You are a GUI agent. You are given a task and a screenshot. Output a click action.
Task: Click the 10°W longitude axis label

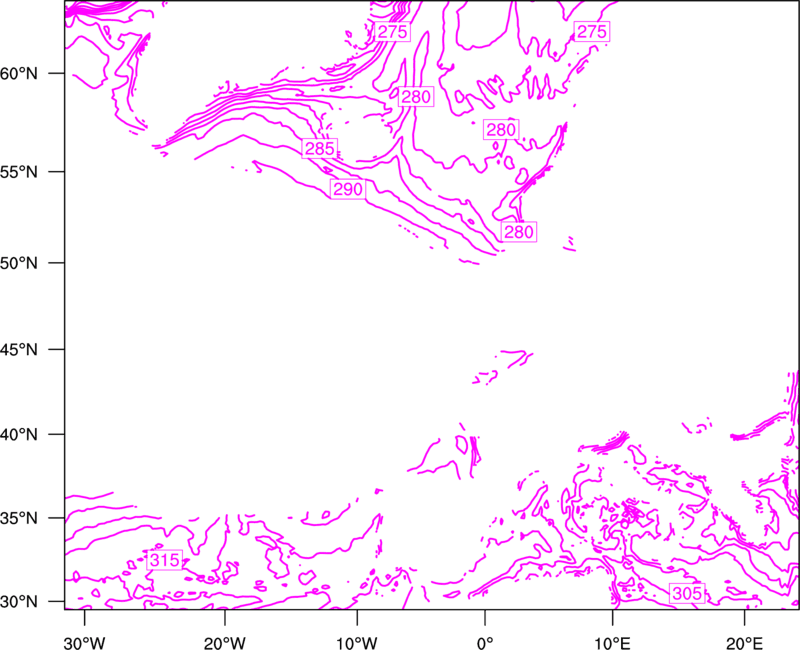(x=357, y=643)
